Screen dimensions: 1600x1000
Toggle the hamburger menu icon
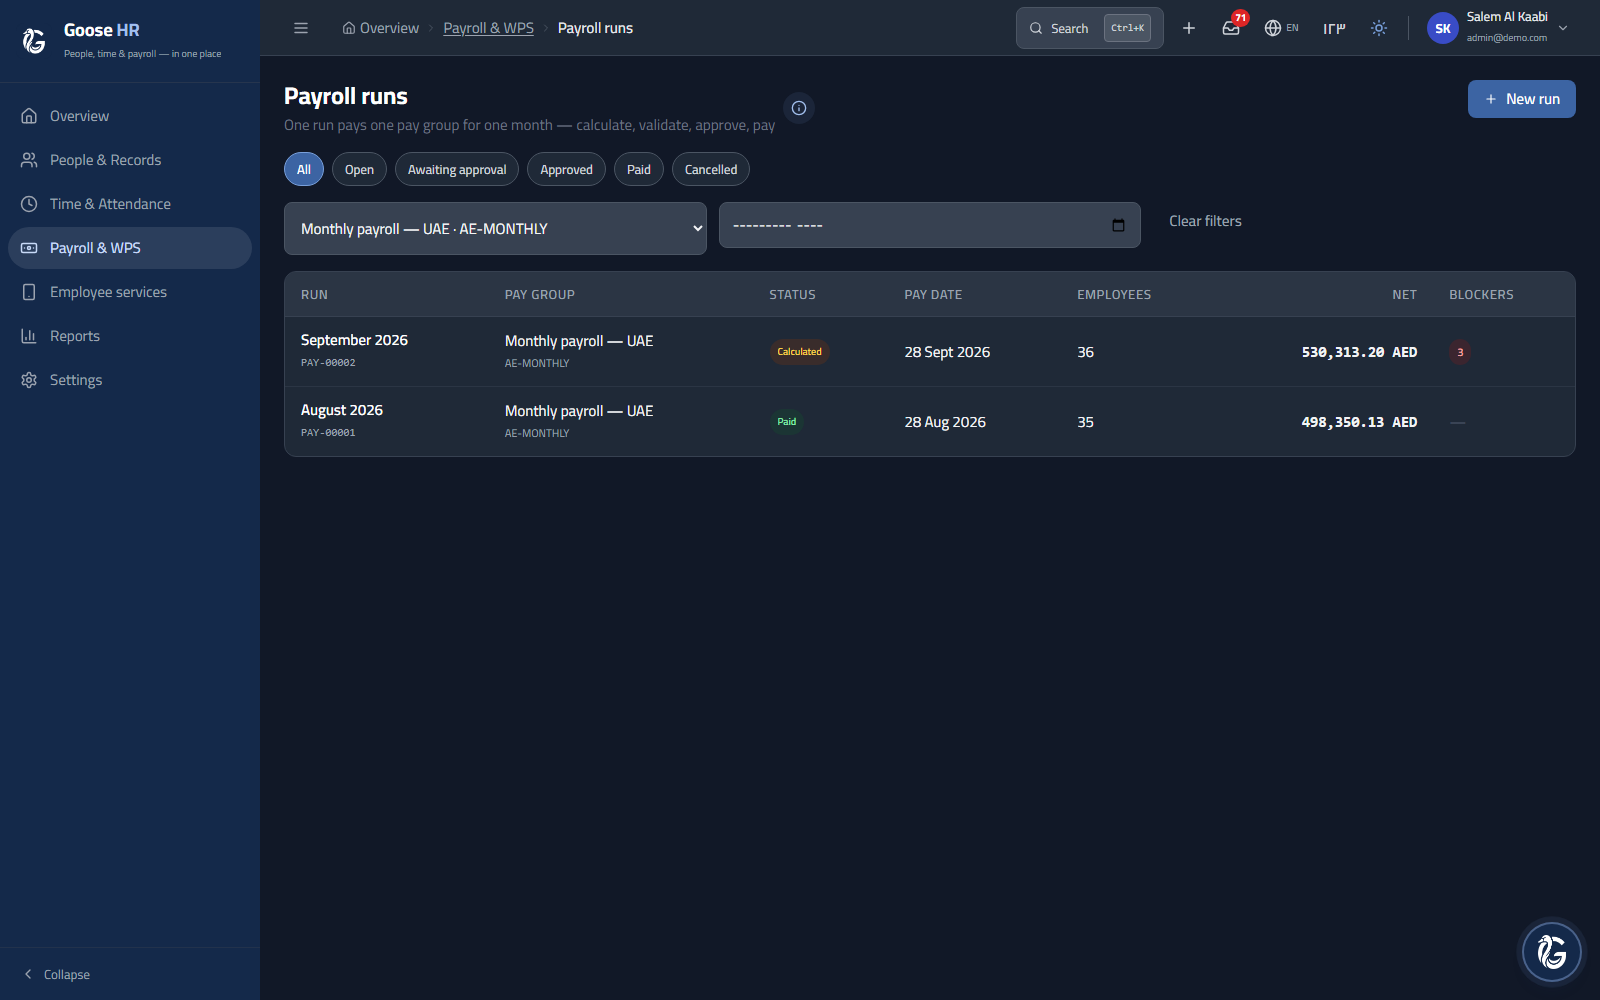(301, 28)
